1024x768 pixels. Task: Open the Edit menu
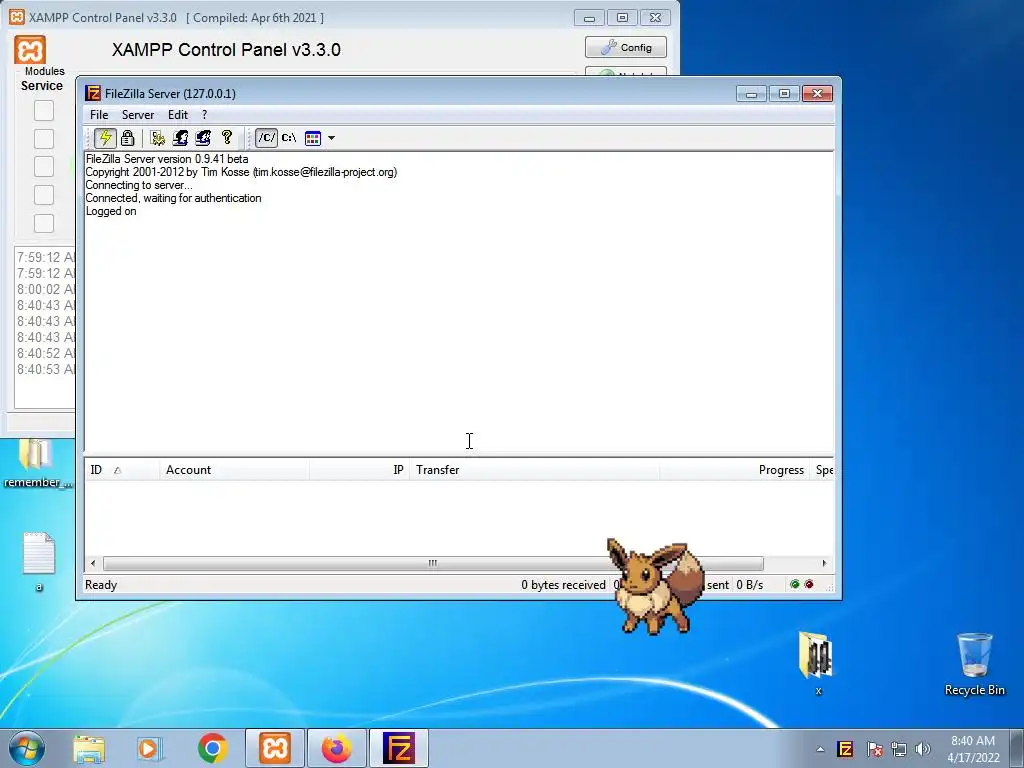tap(178, 115)
